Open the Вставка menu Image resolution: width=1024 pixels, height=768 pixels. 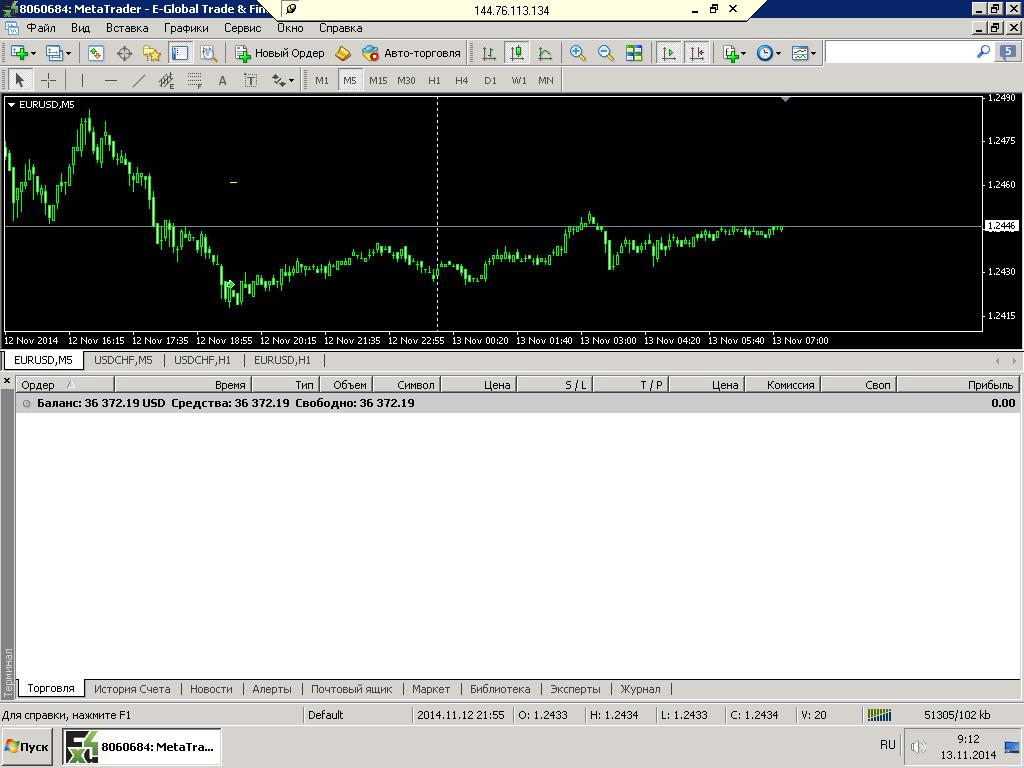[127, 28]
